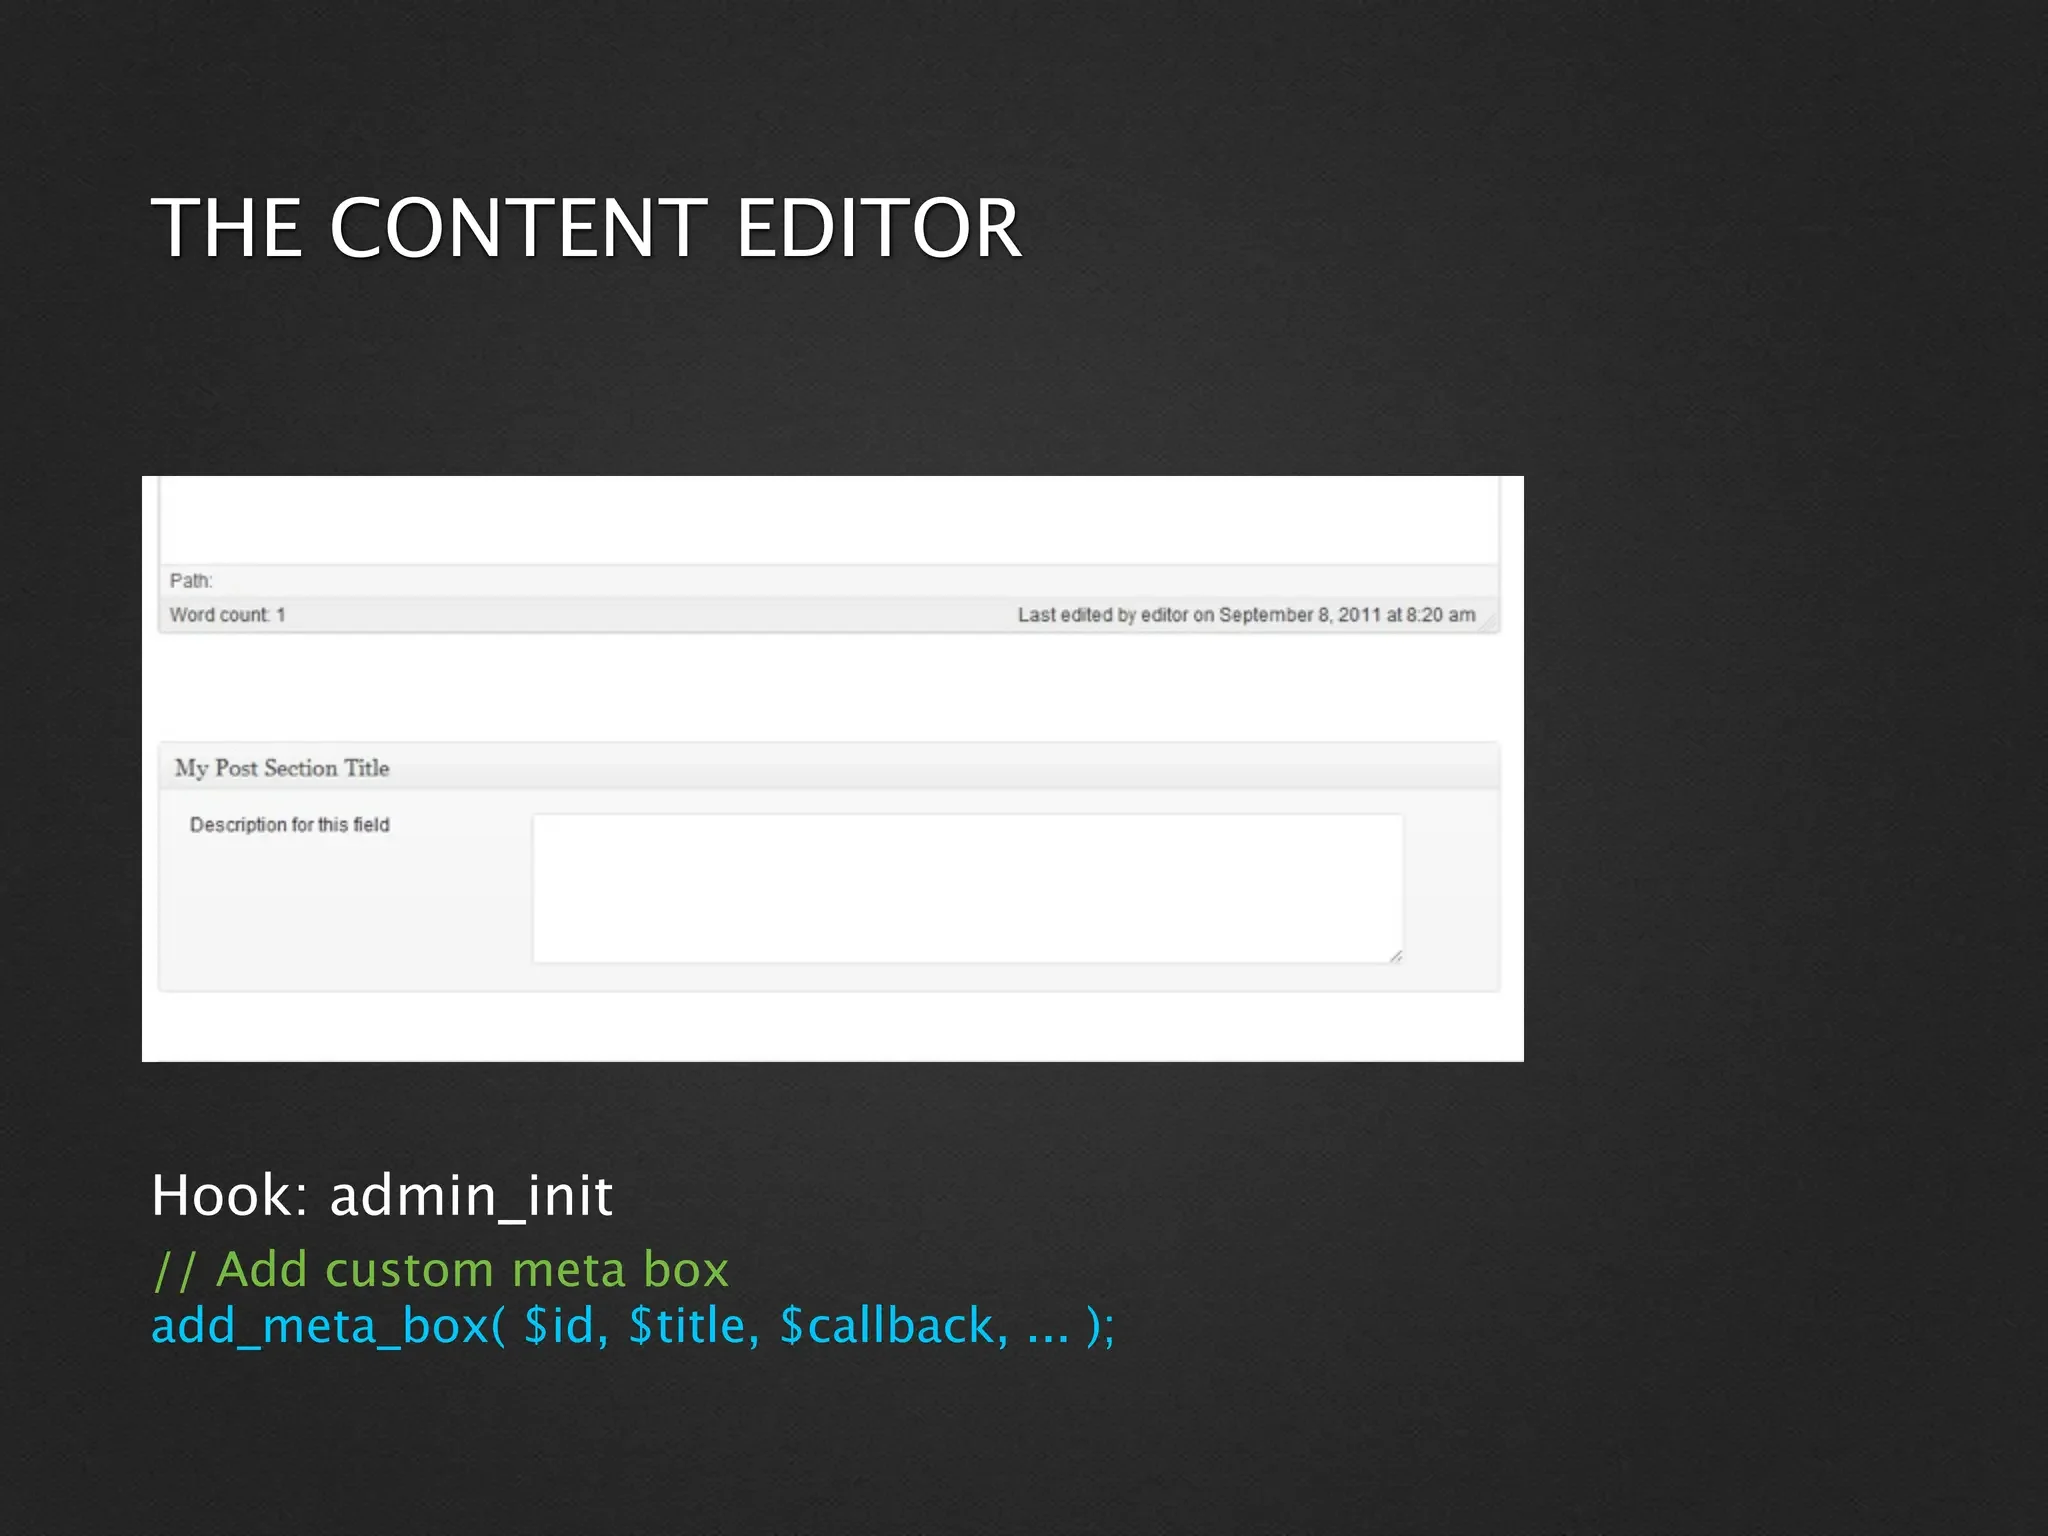This screenshot has width=2048, height=1536.
Task: Click the textarea resize handle in the meta box
Action: (x=1396, y=956)
